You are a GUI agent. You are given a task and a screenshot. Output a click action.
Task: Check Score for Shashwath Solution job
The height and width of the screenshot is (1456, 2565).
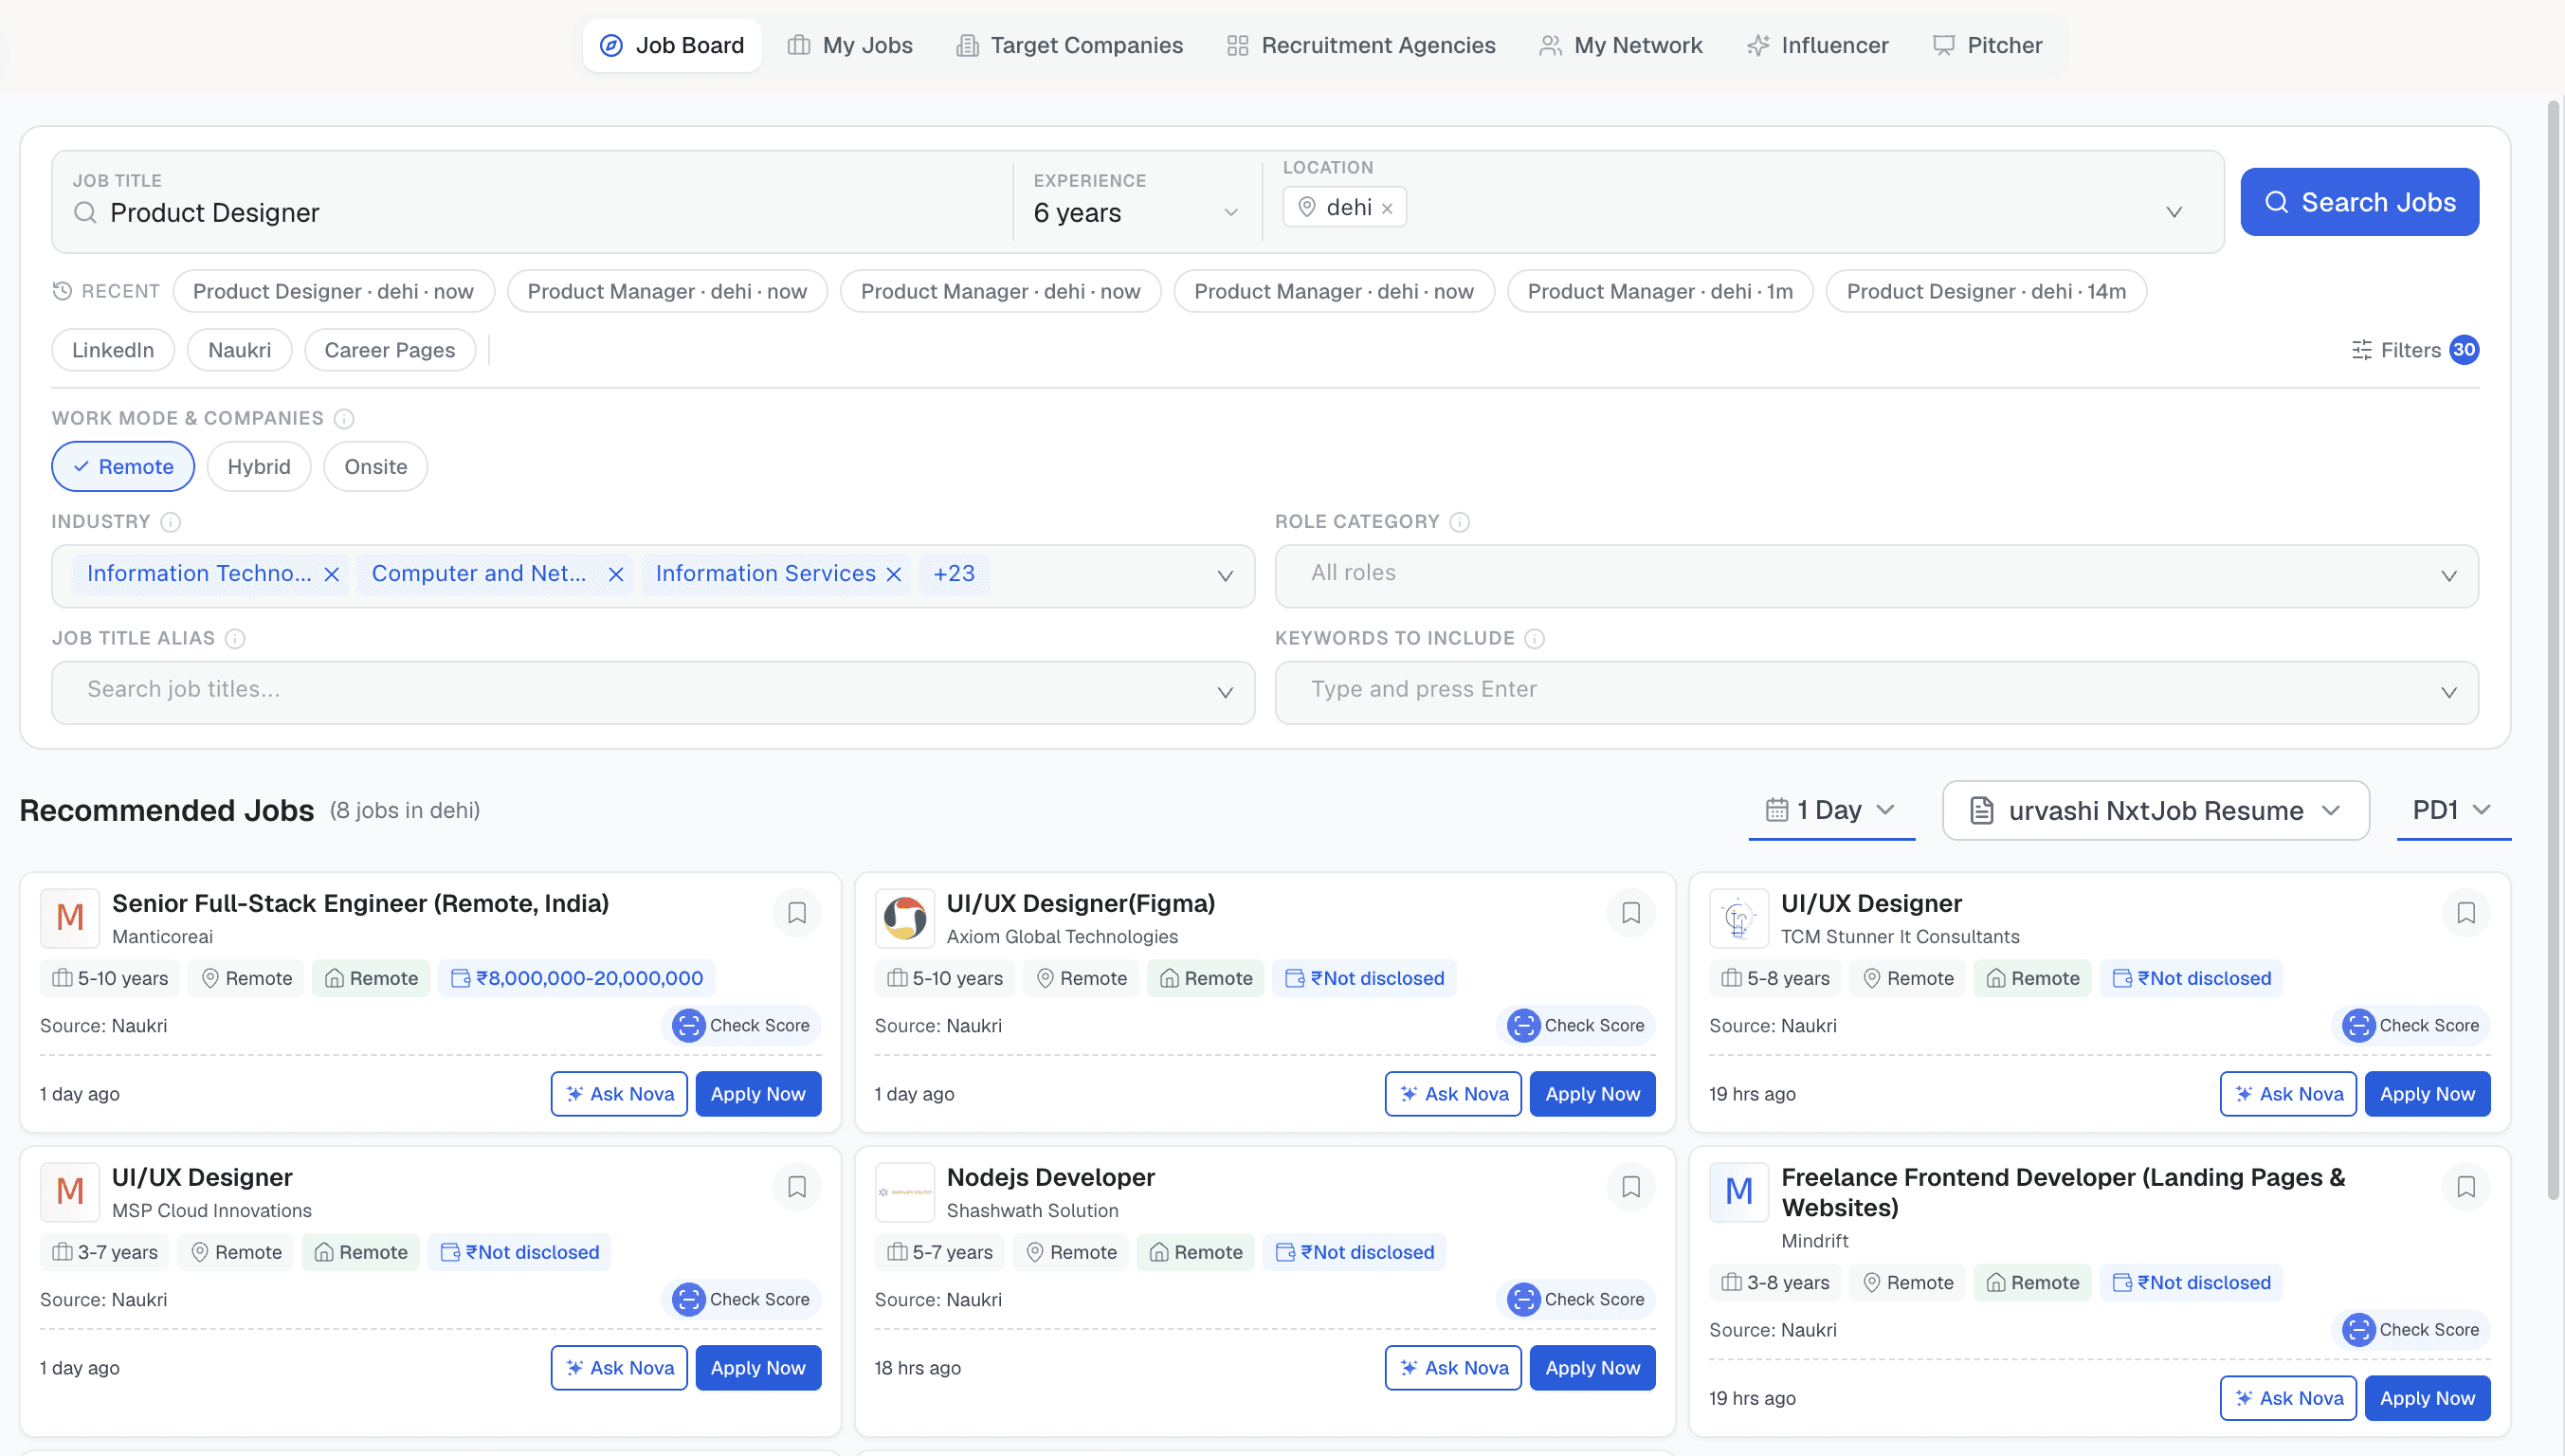(1576, 1300)
